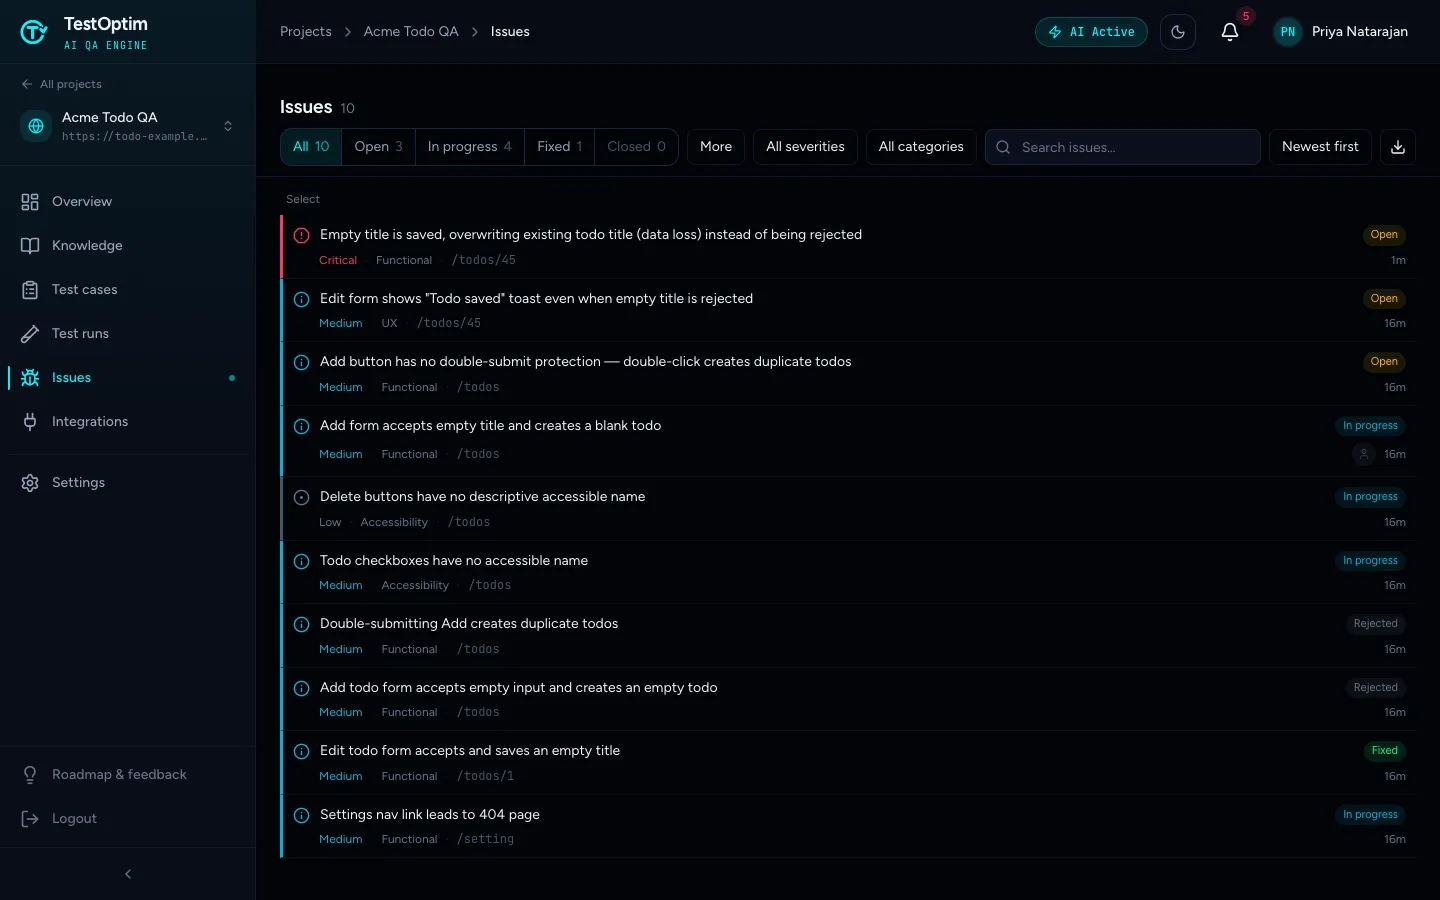Click the Logout arrow icon
Screen dimensions: 1440x900
tap(30, 819)
